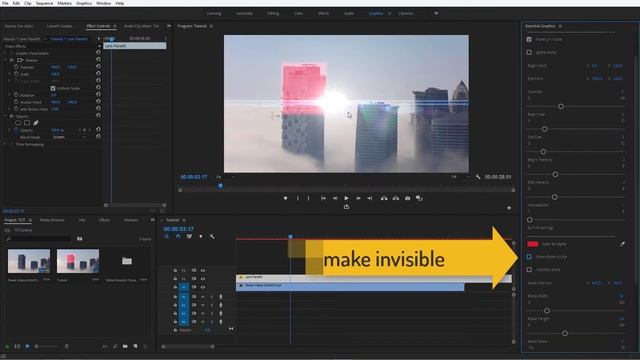Image resolution: width=640 pixels, height=360 pixels.
Task: Click the timeline Add Marker icon
Action: pyautogui.click(x=200, y=236)
